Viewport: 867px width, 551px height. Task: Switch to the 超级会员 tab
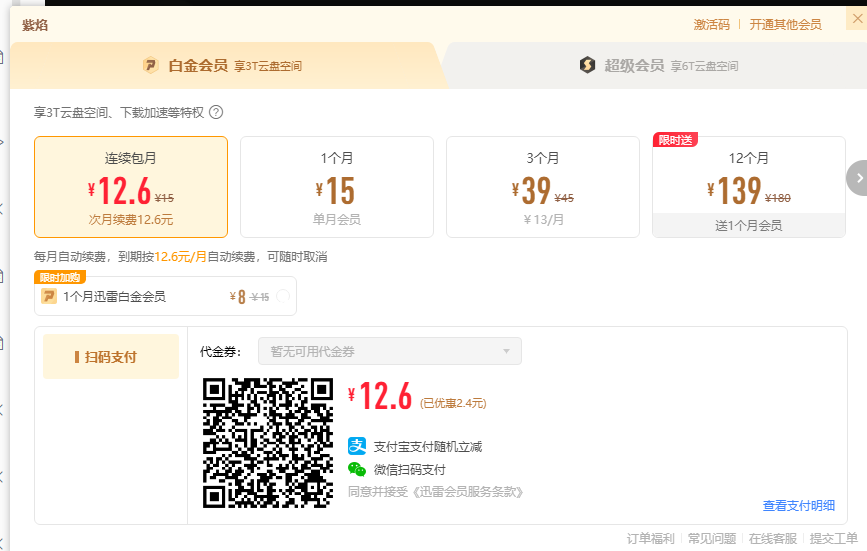(x=658, y=66)
